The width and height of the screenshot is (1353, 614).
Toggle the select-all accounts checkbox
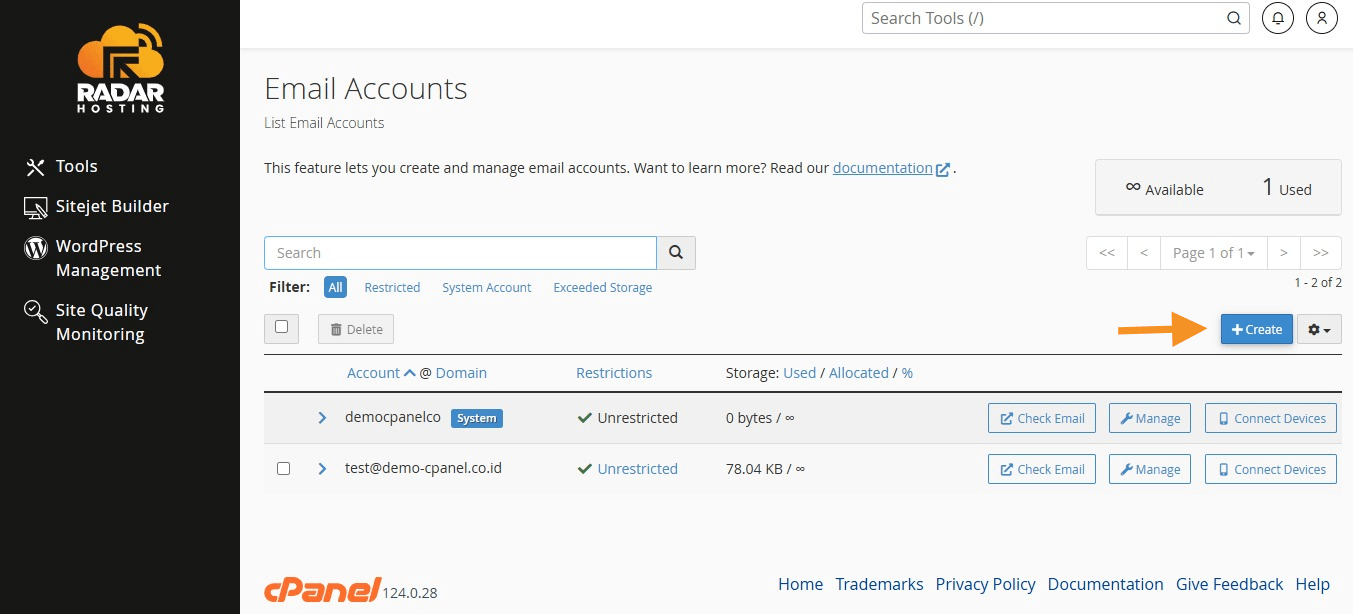click(281, 327)
